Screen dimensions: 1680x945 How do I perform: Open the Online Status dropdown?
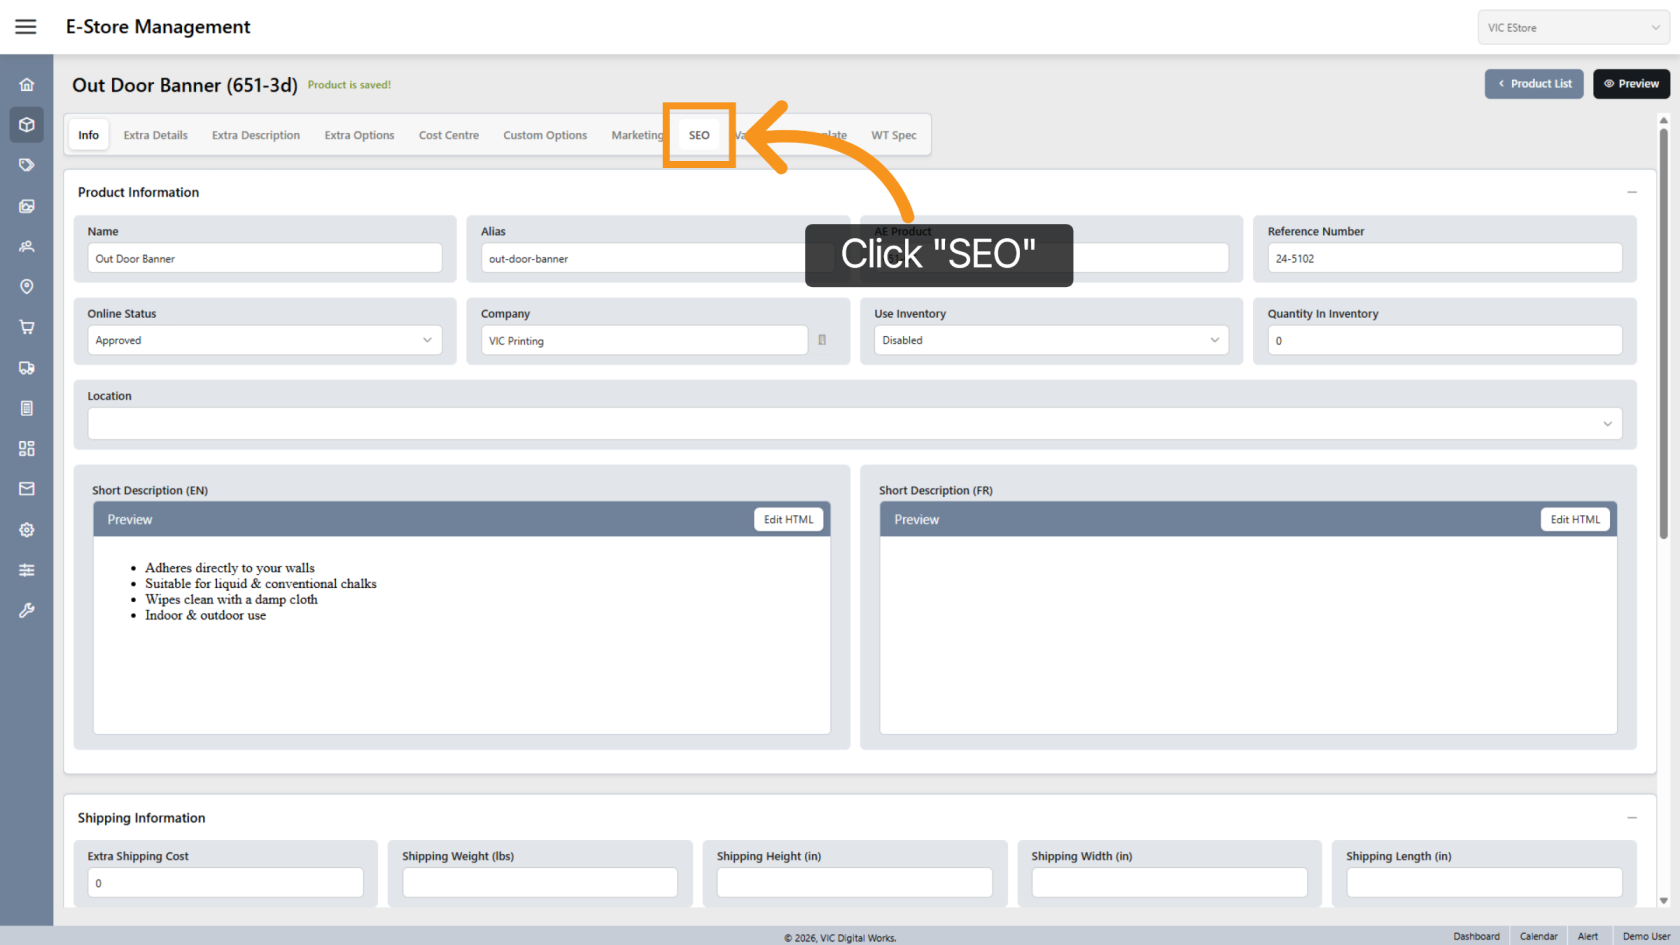[264, 340]
